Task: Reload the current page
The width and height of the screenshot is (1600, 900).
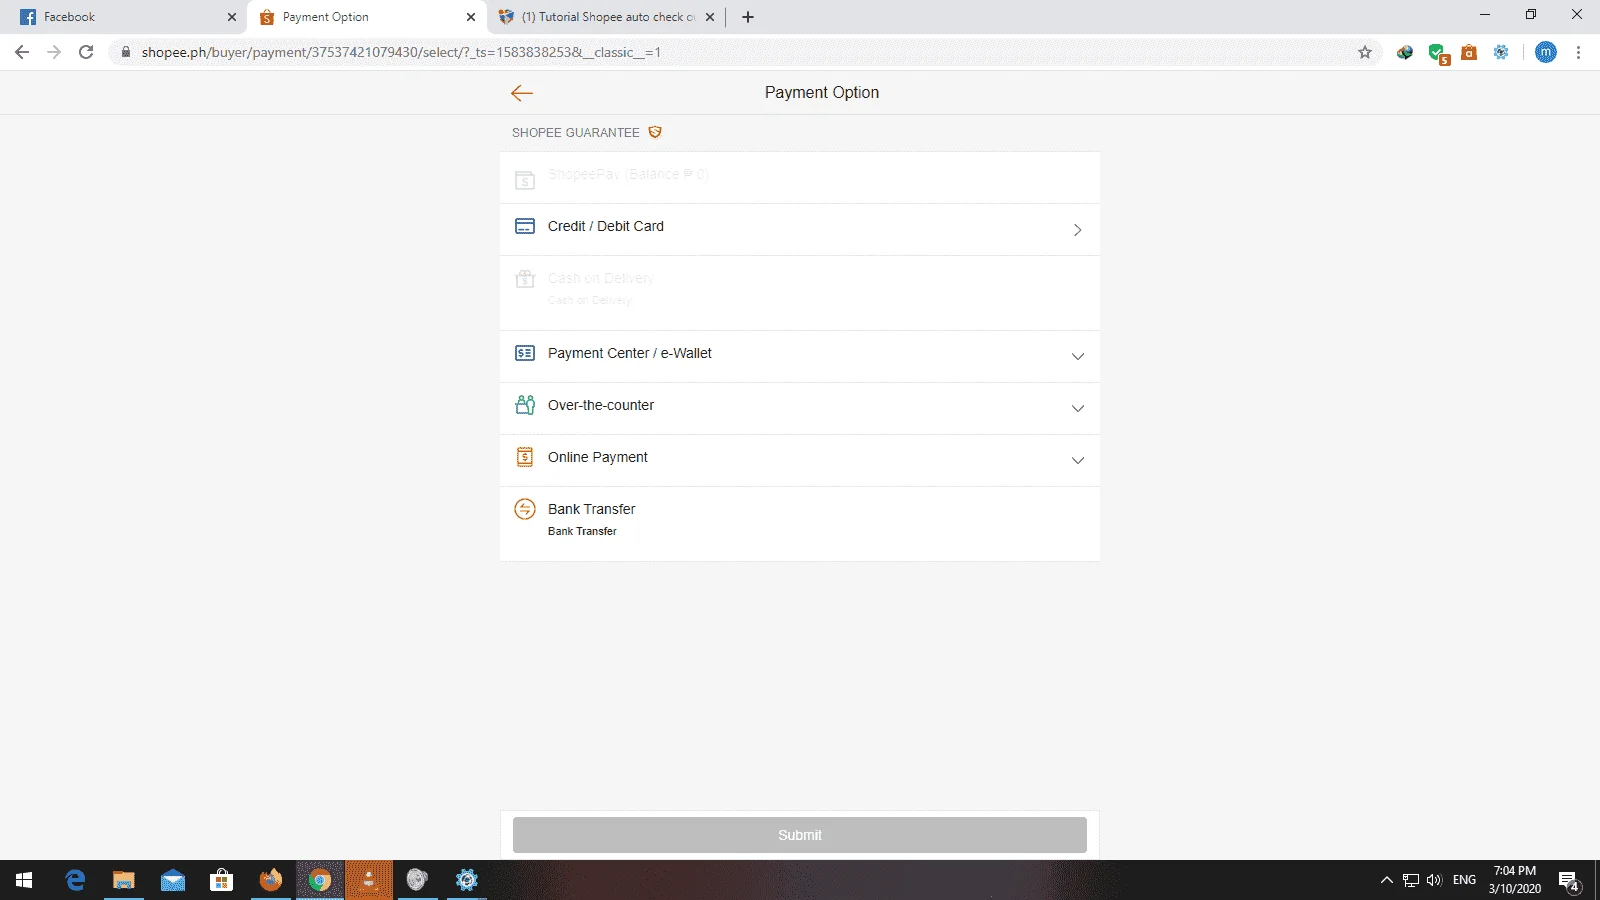Action: 86,52
